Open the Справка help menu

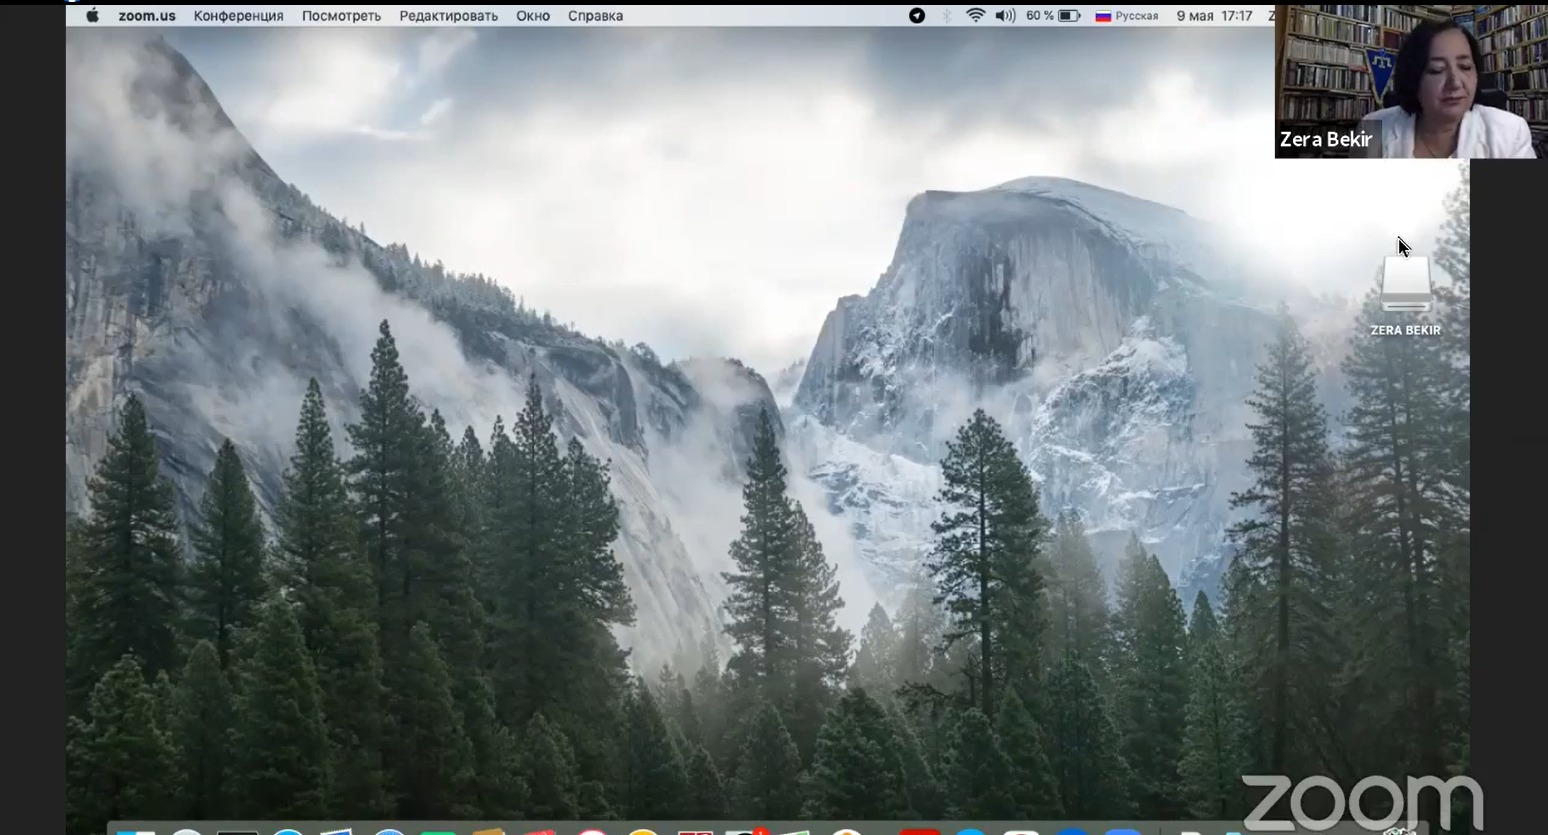pos(595,16)
